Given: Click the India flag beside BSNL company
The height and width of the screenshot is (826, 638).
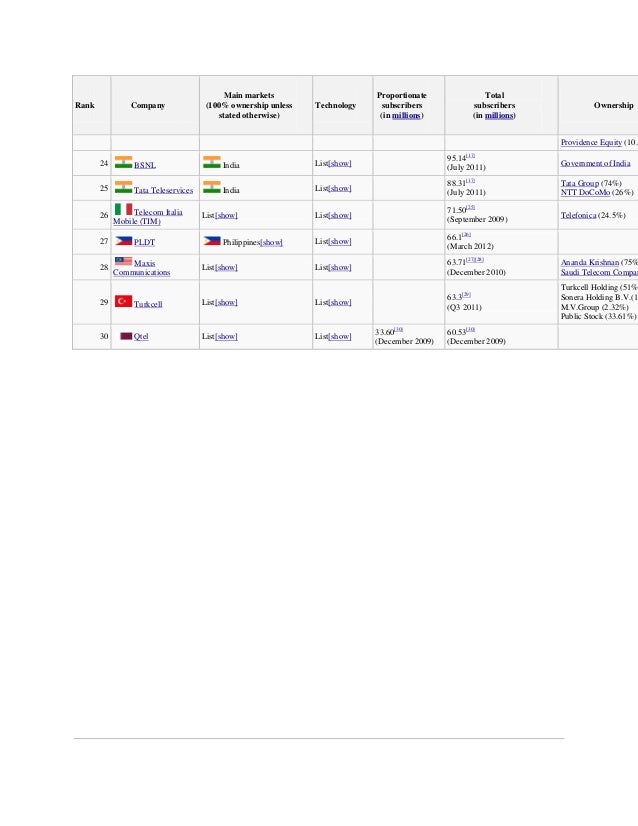Looking at the screenshot, I should pos(123,162).
